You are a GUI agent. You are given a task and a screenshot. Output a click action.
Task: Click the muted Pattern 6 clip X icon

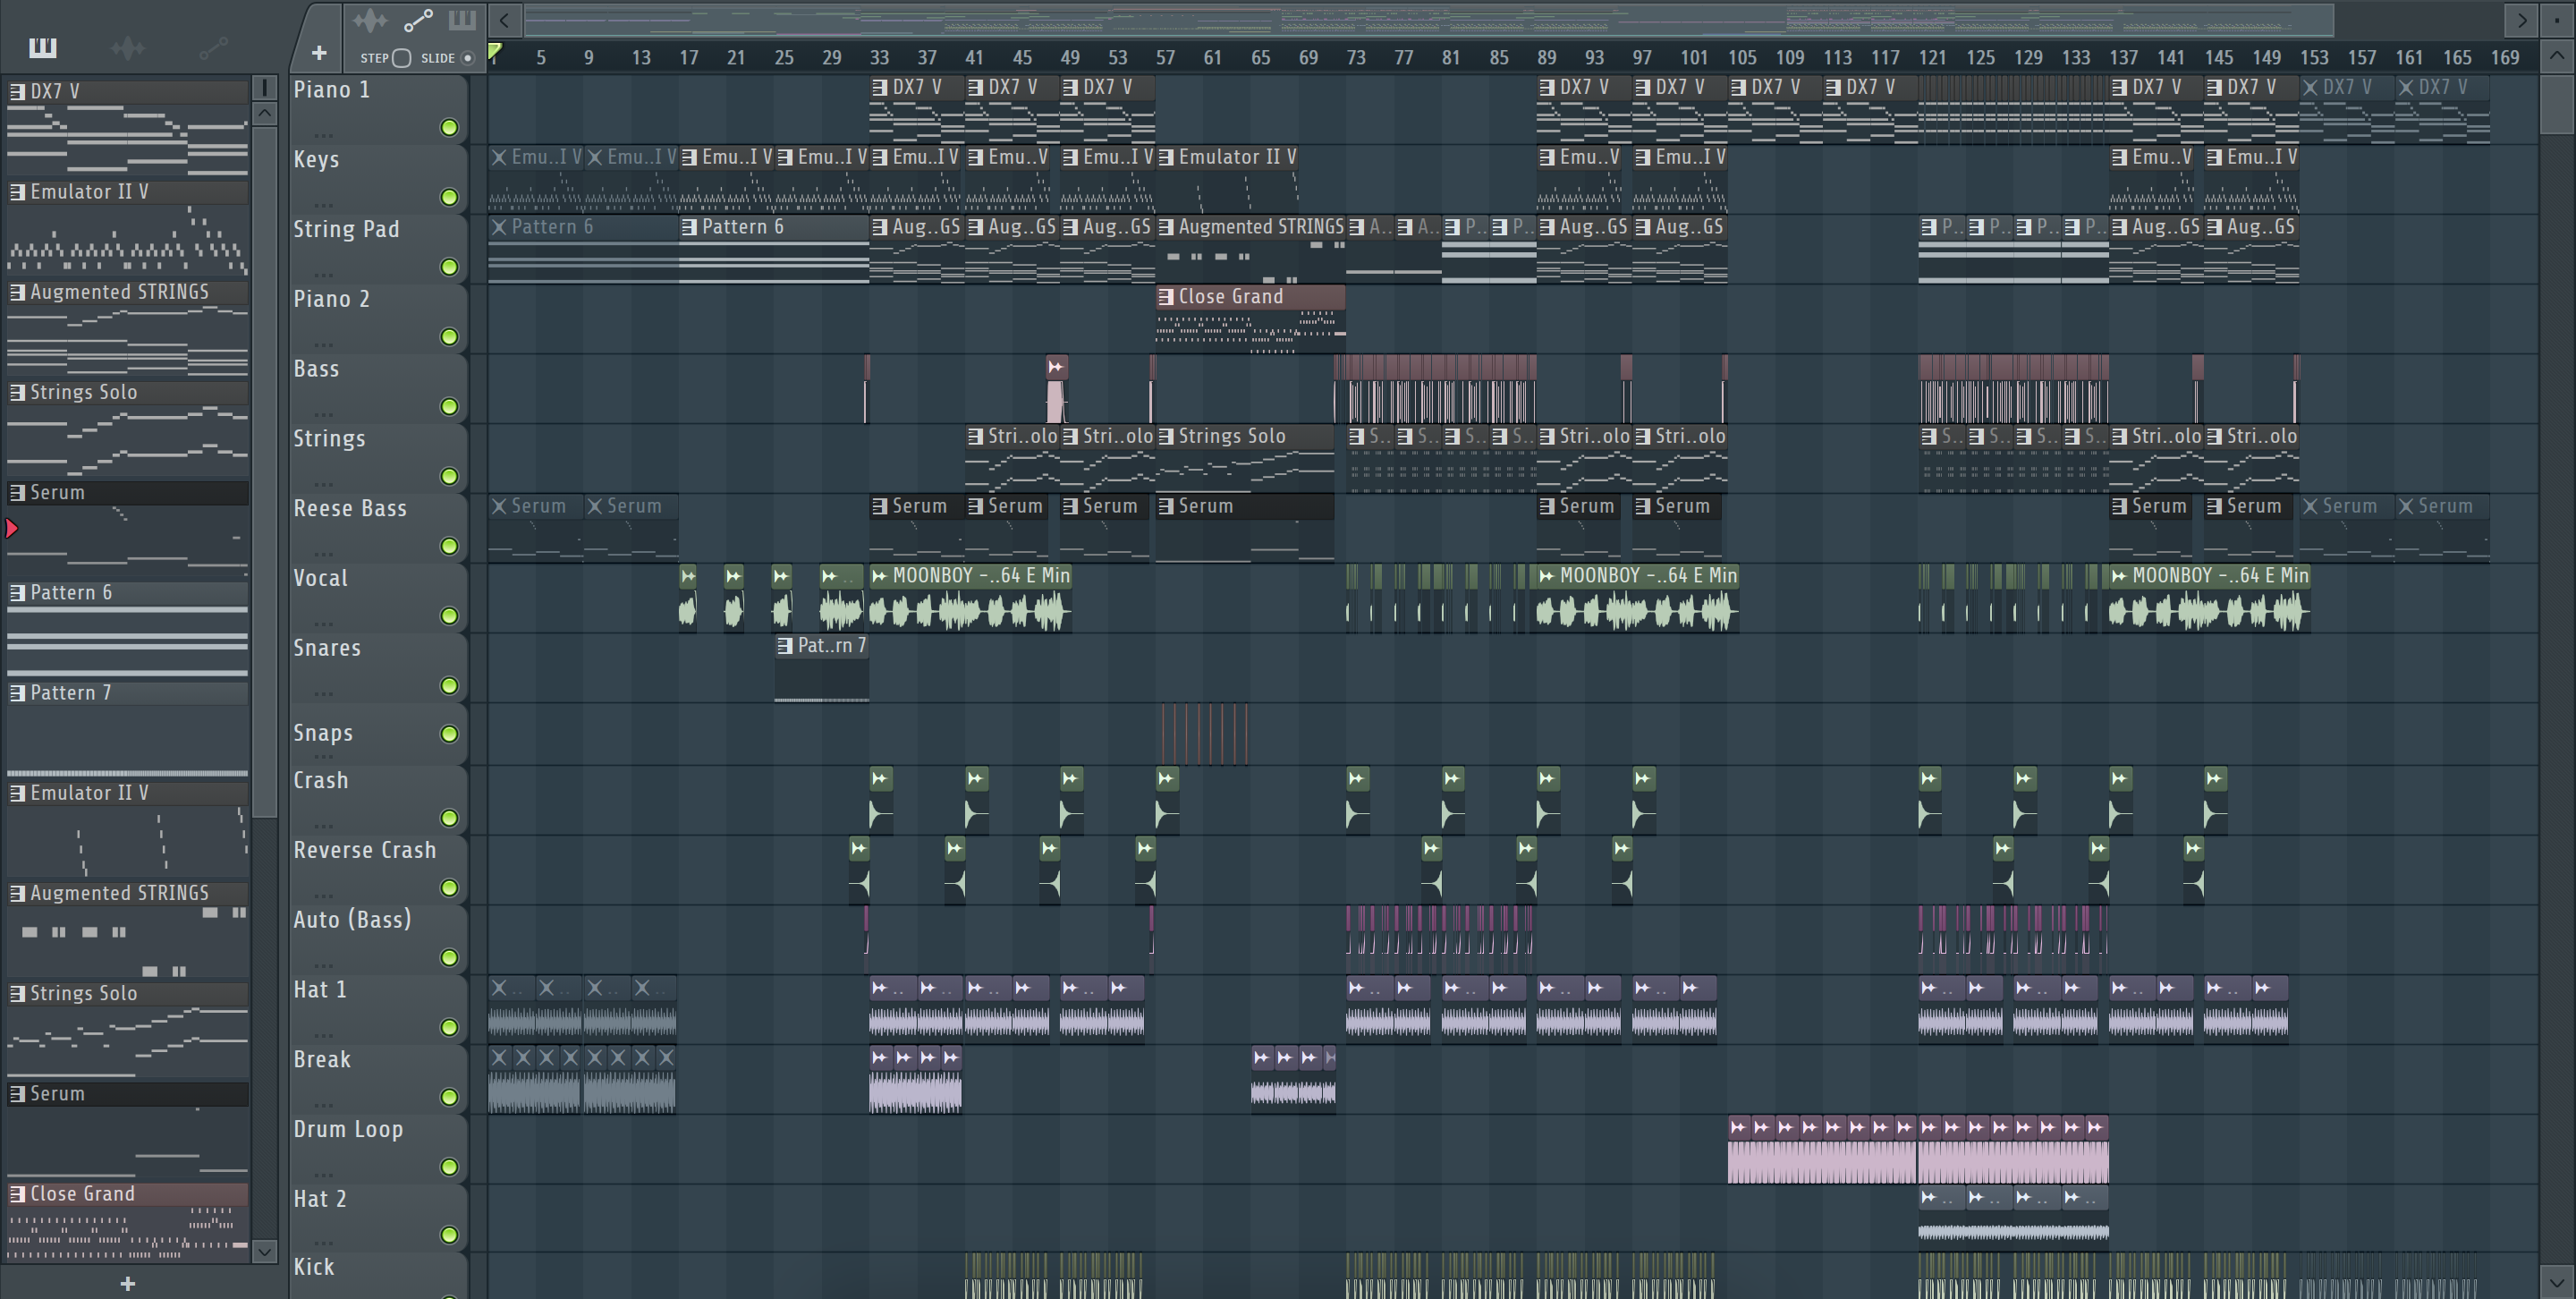pyautogui.click(x=499, y=227)
